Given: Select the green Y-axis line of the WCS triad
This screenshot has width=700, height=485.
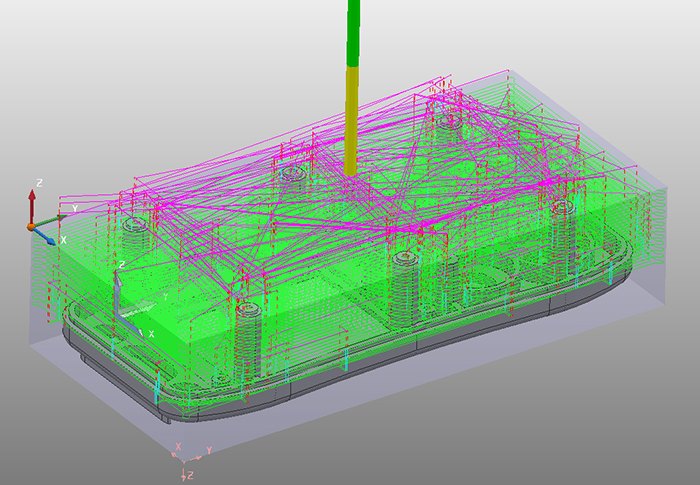Looking at the screenshot, I should click(x=50, y=220).
